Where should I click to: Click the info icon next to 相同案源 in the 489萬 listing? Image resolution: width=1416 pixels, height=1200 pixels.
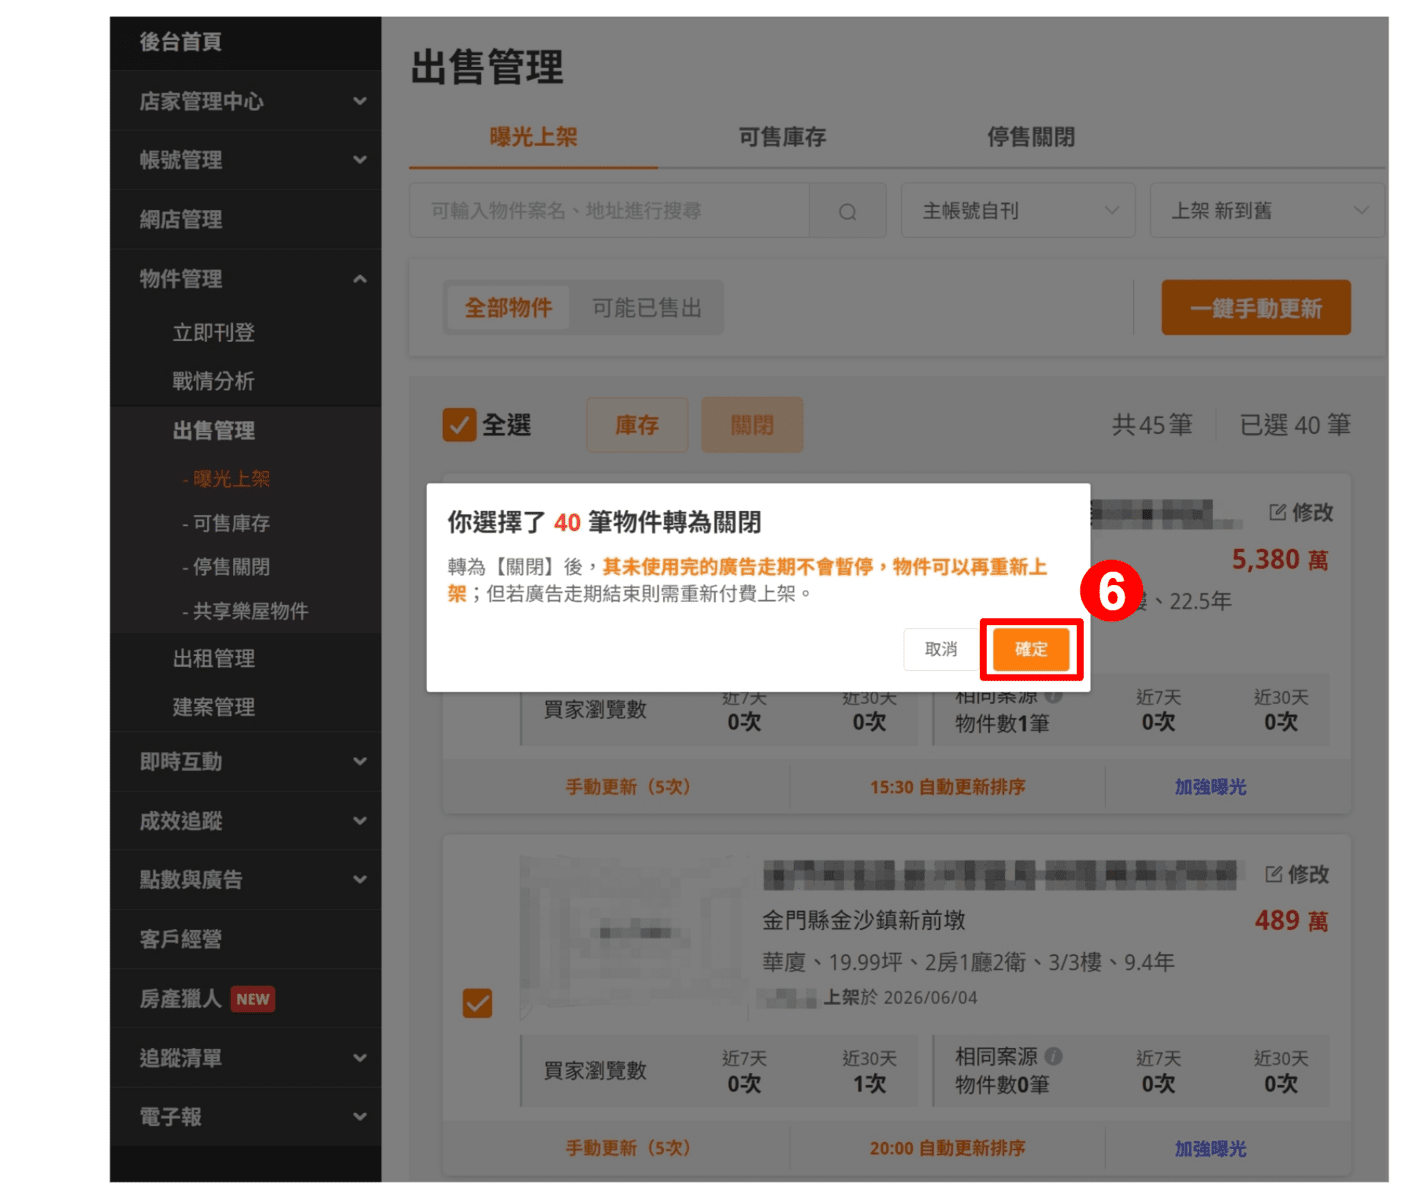click(1053, 1056)
